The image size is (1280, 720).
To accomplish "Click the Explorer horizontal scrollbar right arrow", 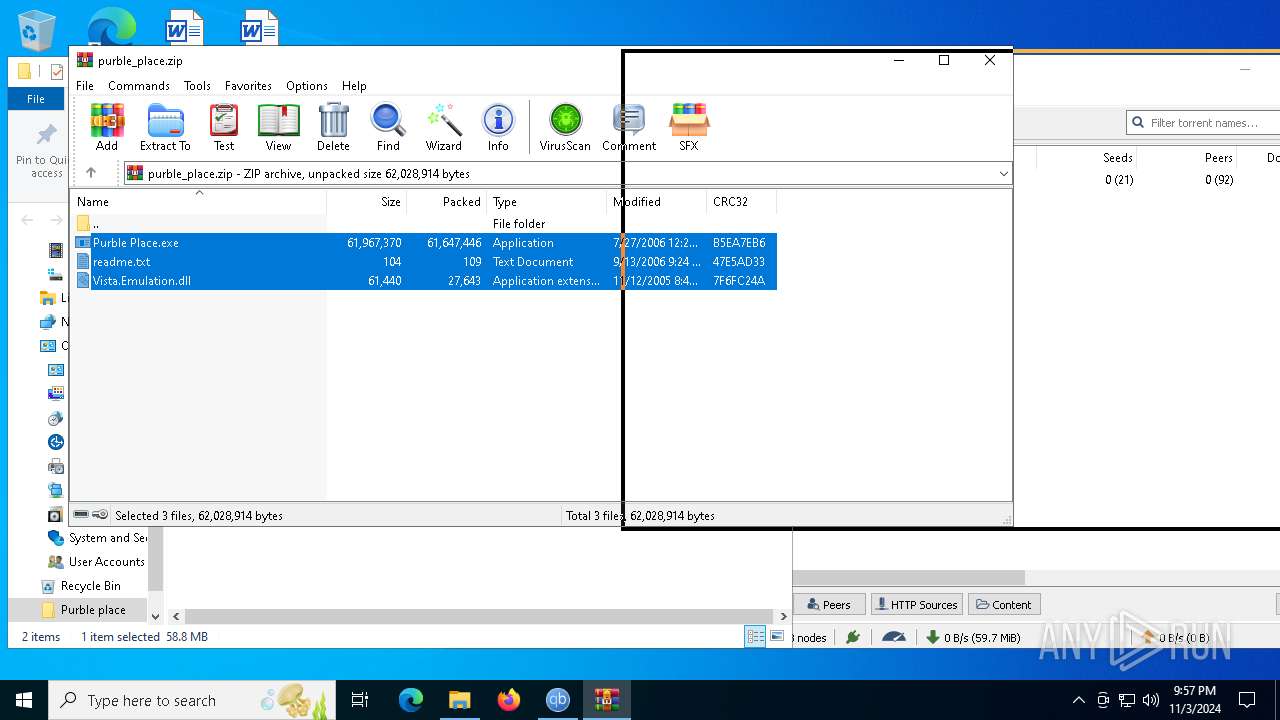I will point(784,616).
